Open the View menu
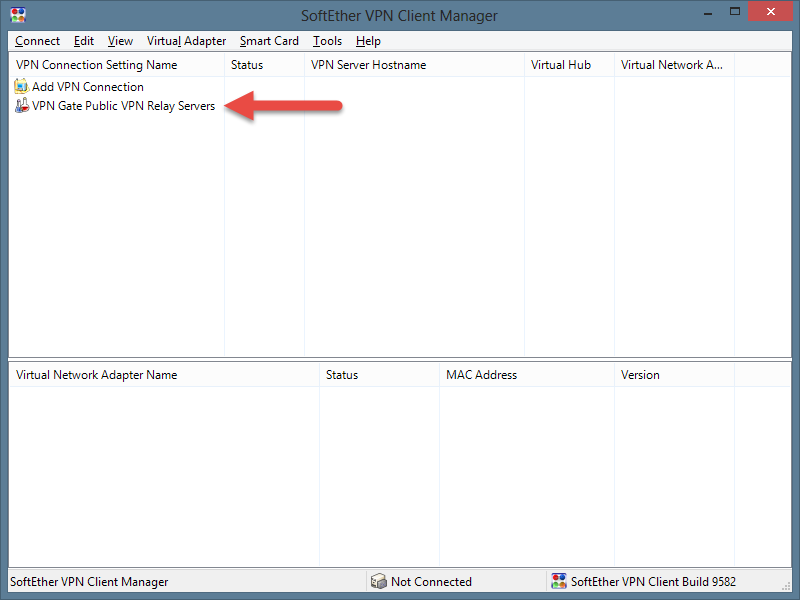Screen dimensions: 800x600 tap(120, 41)
